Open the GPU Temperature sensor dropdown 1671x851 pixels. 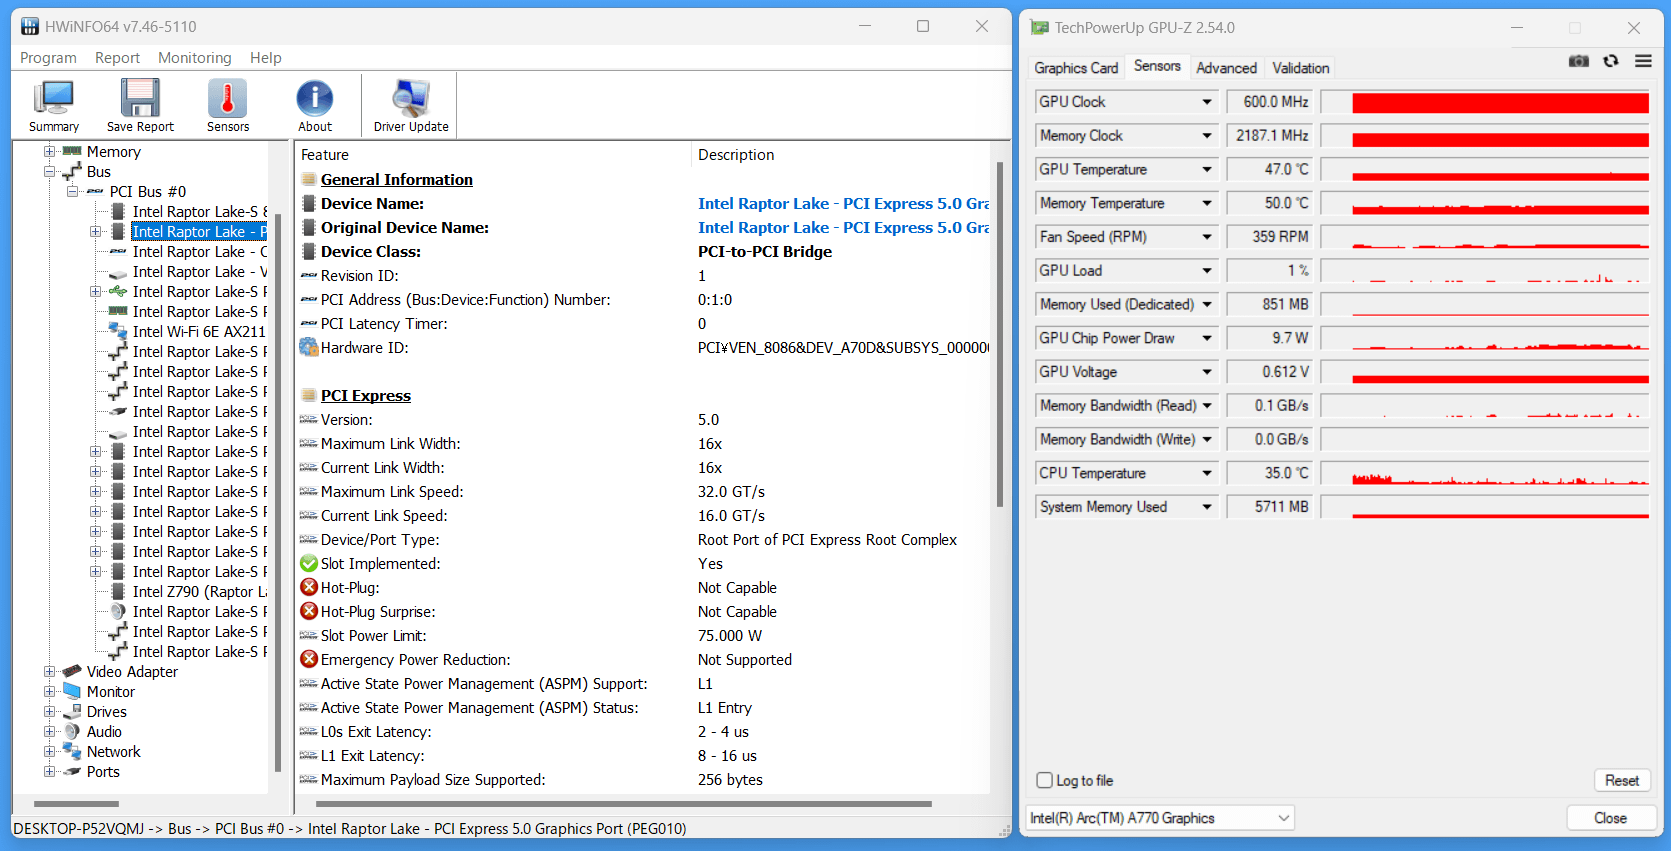click(x=1207, y=169)
